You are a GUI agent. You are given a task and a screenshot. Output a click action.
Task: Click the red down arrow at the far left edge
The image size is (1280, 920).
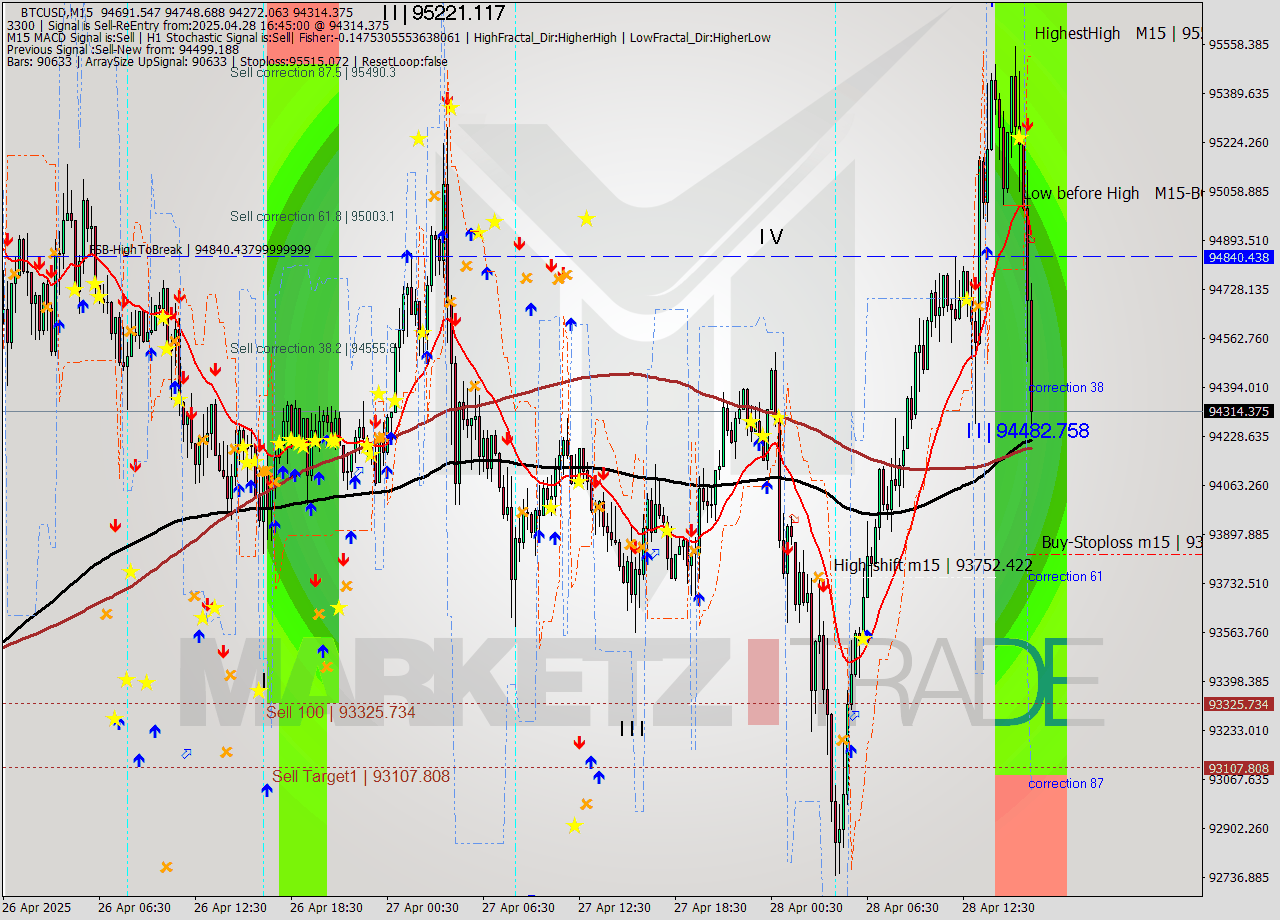pyautogui.click(x=10, y=238)
